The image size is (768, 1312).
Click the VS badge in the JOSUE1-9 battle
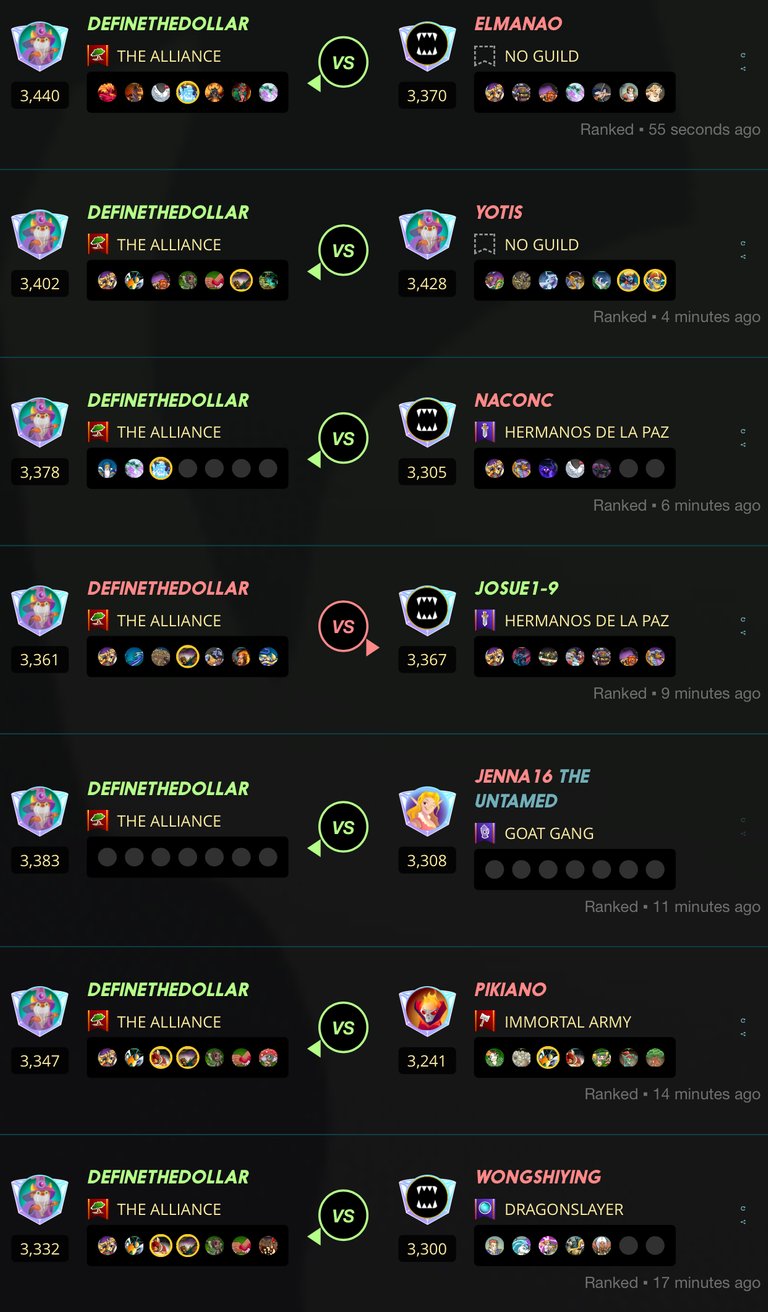(343, 627)
